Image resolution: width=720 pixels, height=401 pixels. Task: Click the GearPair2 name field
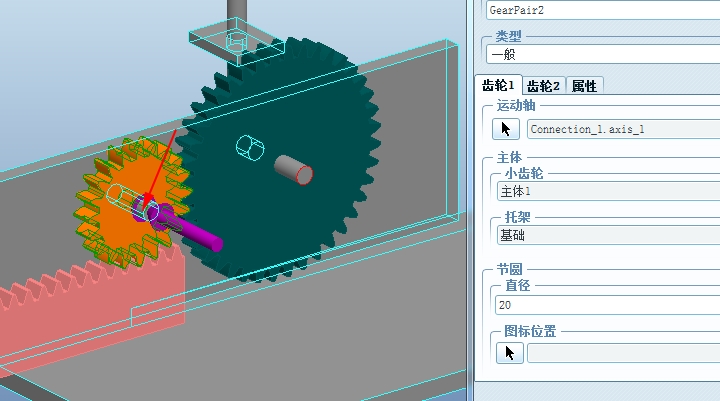tap(603, 10)
